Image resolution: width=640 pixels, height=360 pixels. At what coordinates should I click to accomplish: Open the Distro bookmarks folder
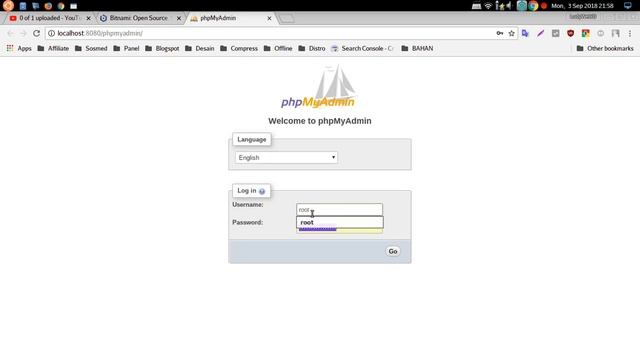pyautogui.click(x=312, y=48)
